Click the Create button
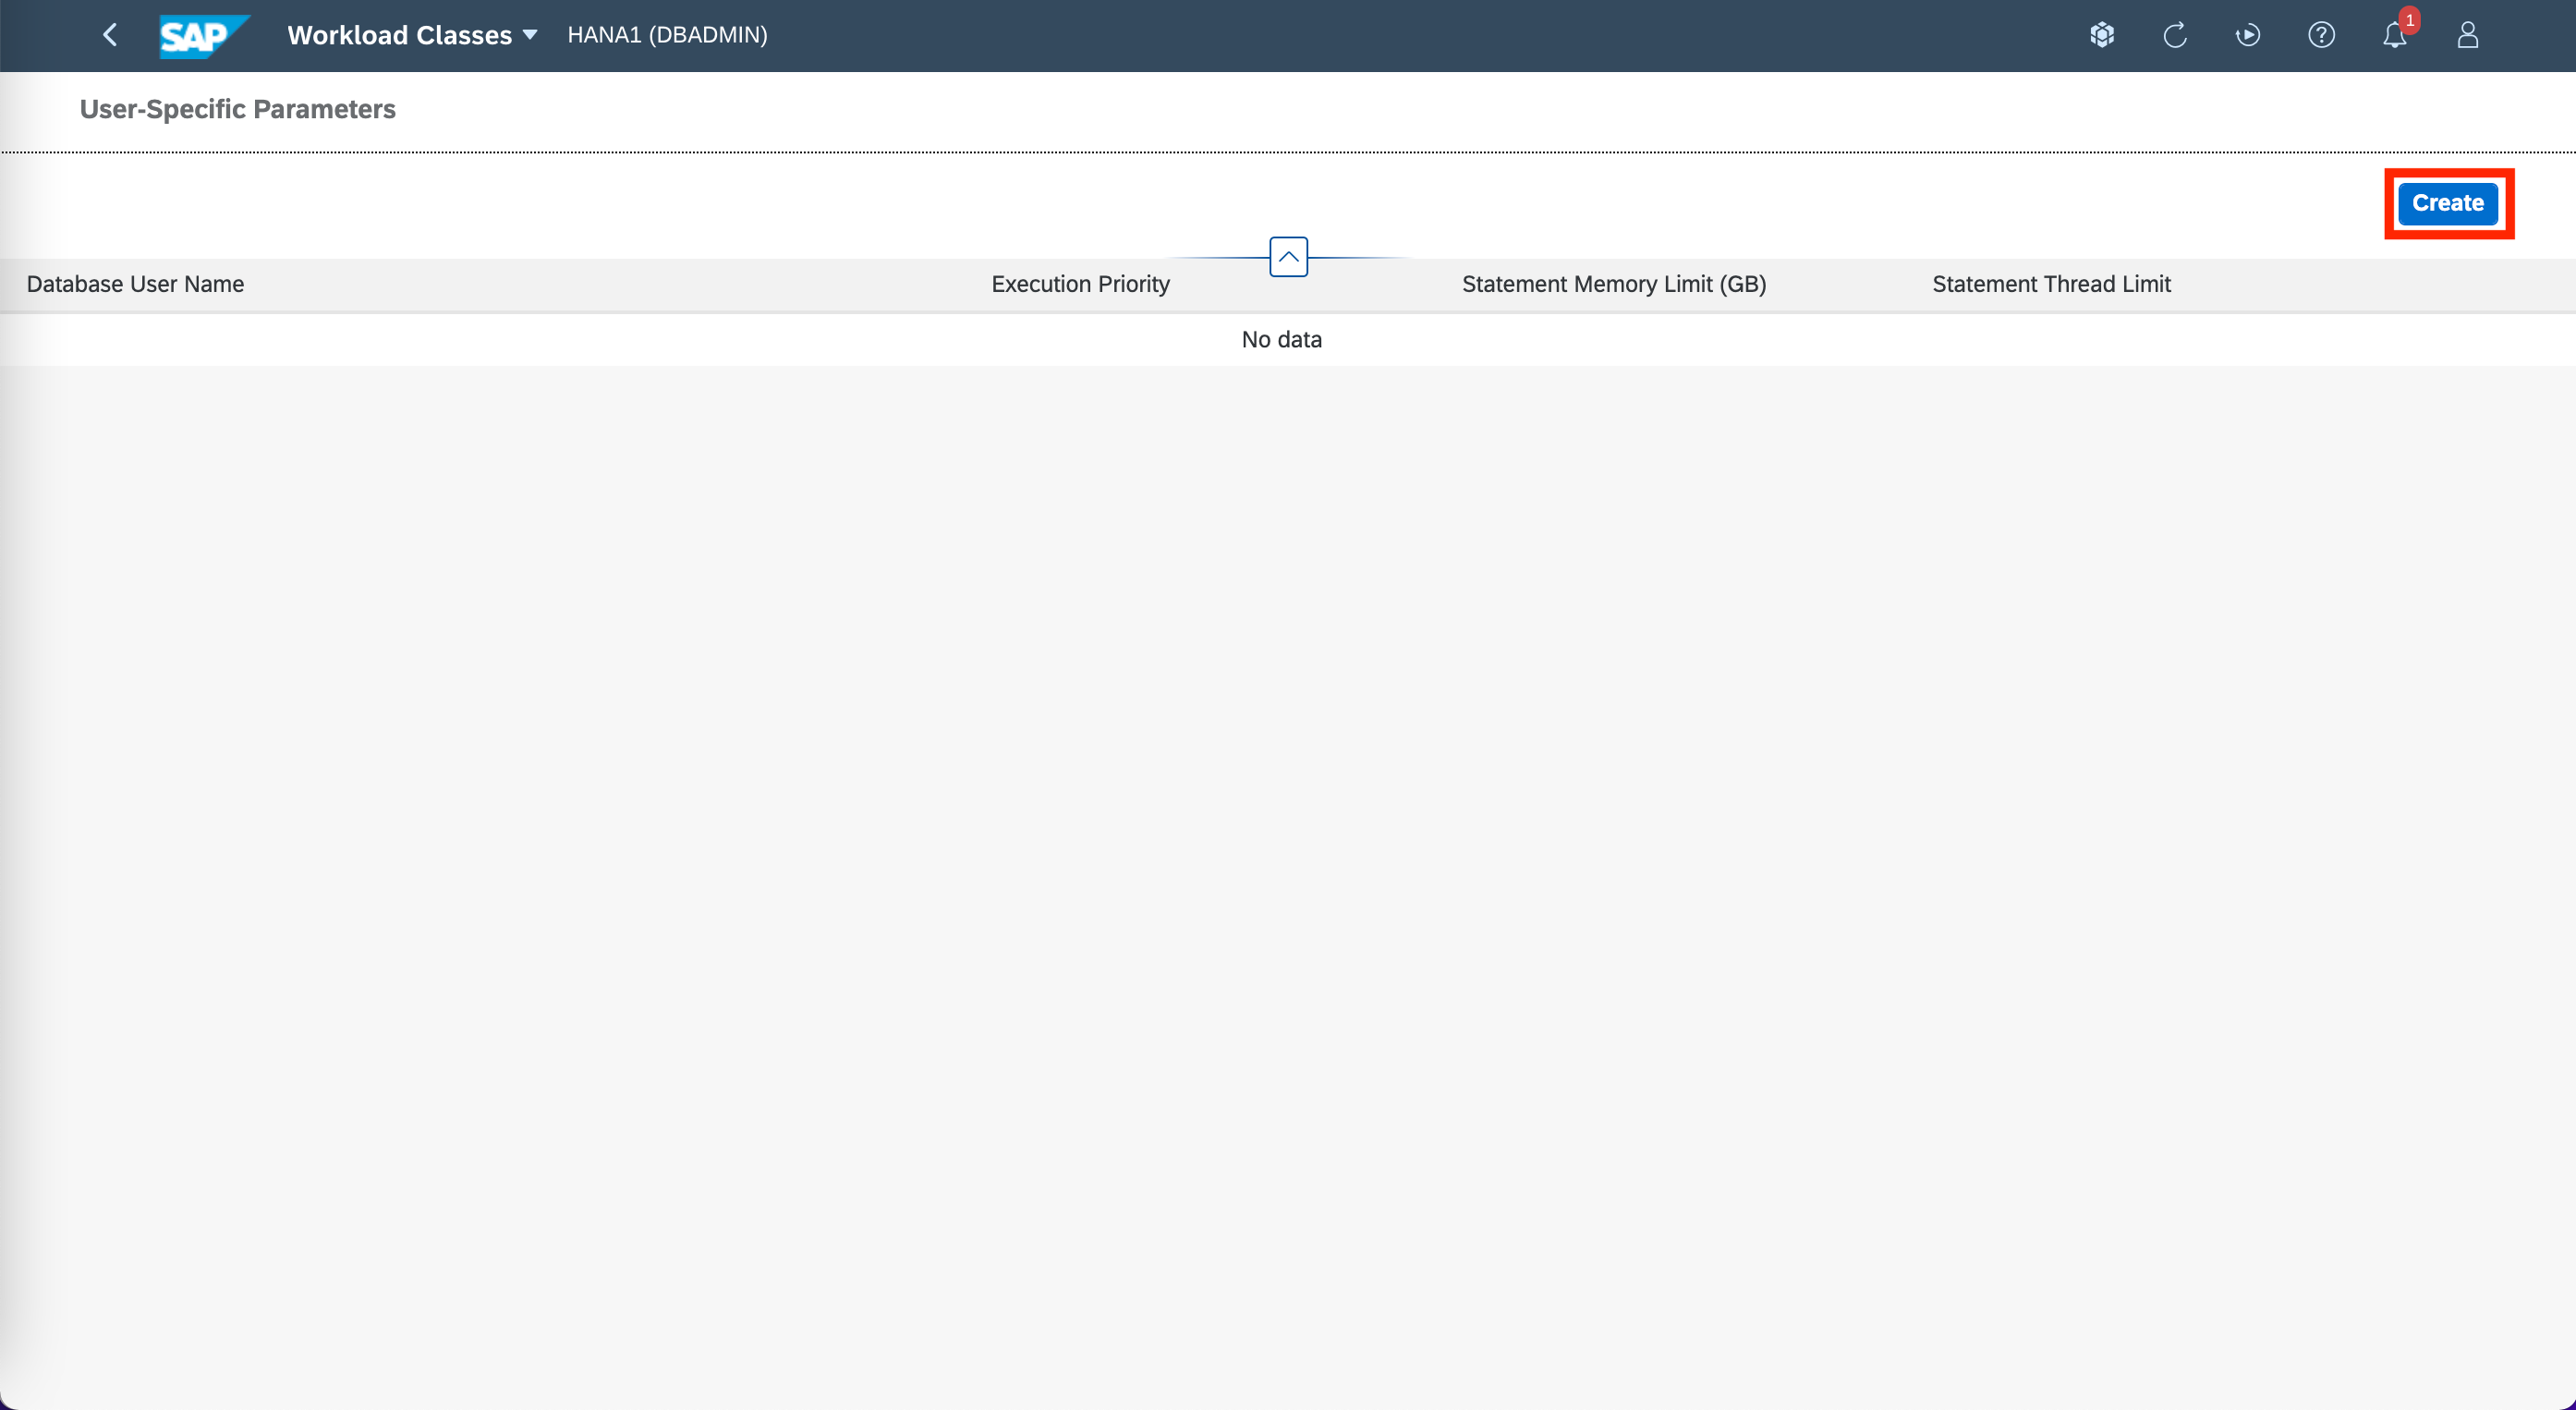Viewport: 2576px width, 1410px height. coord(2447,203)
